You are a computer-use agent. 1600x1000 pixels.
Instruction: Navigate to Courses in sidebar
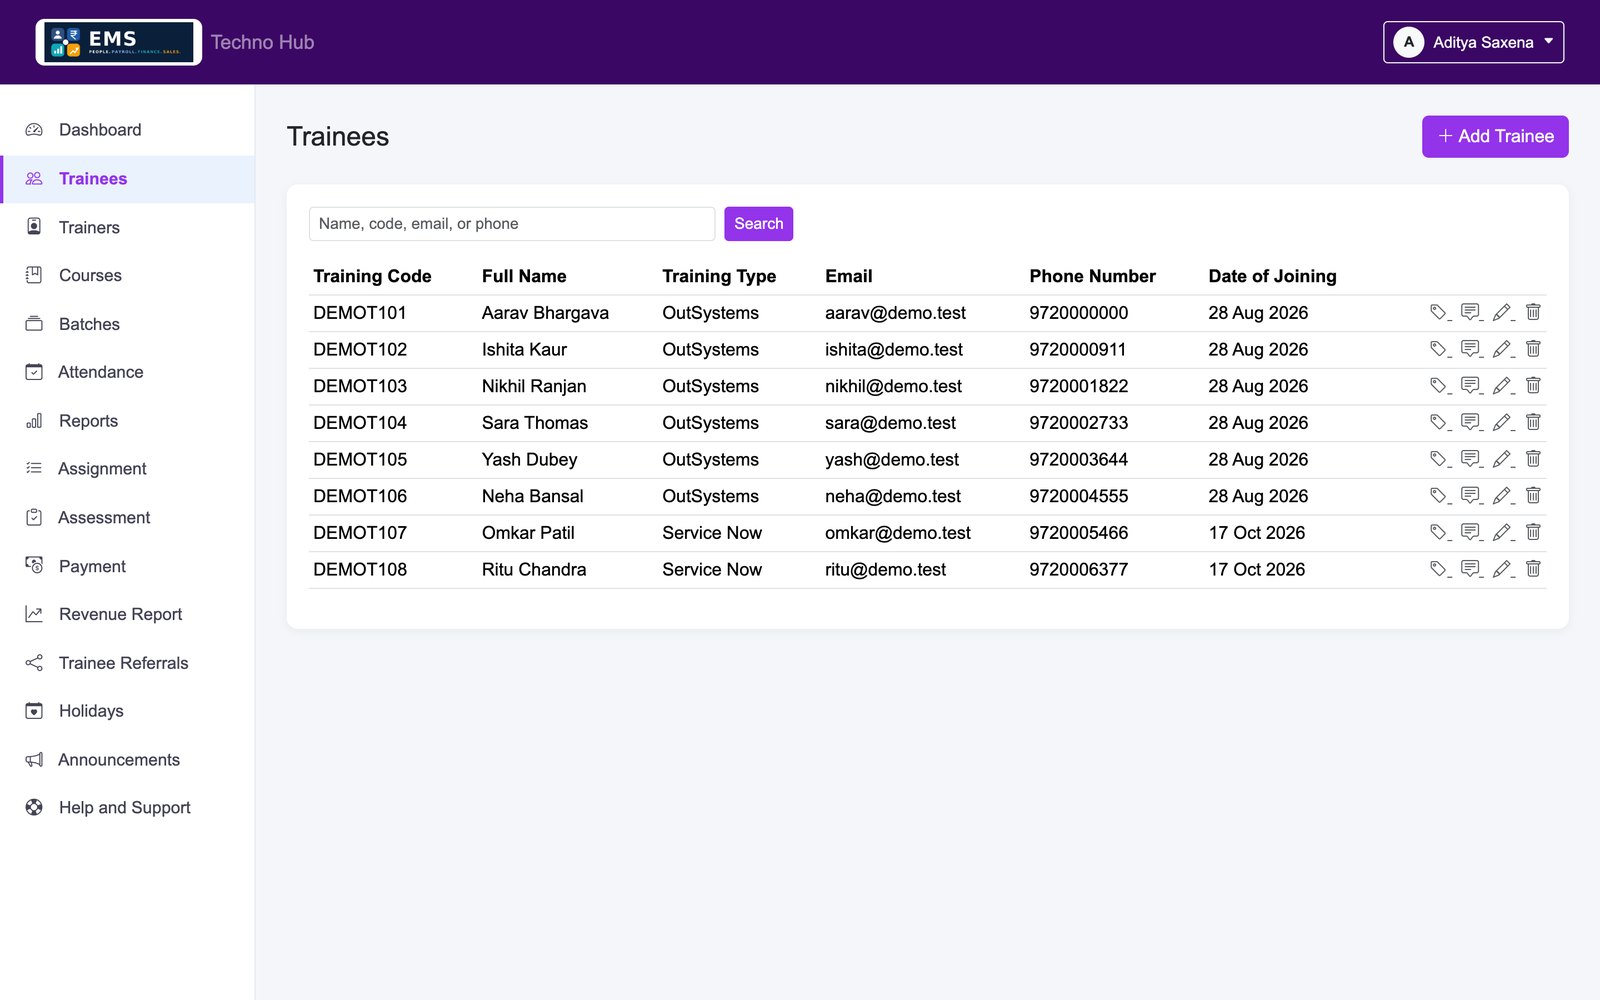[127, 275]
